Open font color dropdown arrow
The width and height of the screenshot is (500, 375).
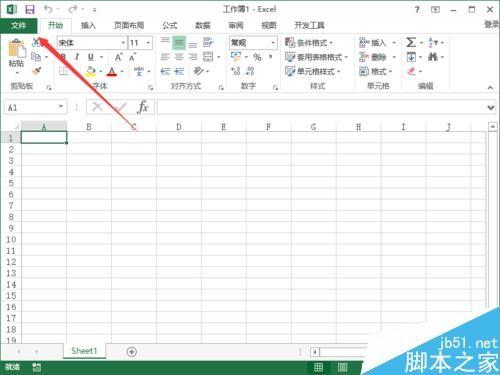122,71
